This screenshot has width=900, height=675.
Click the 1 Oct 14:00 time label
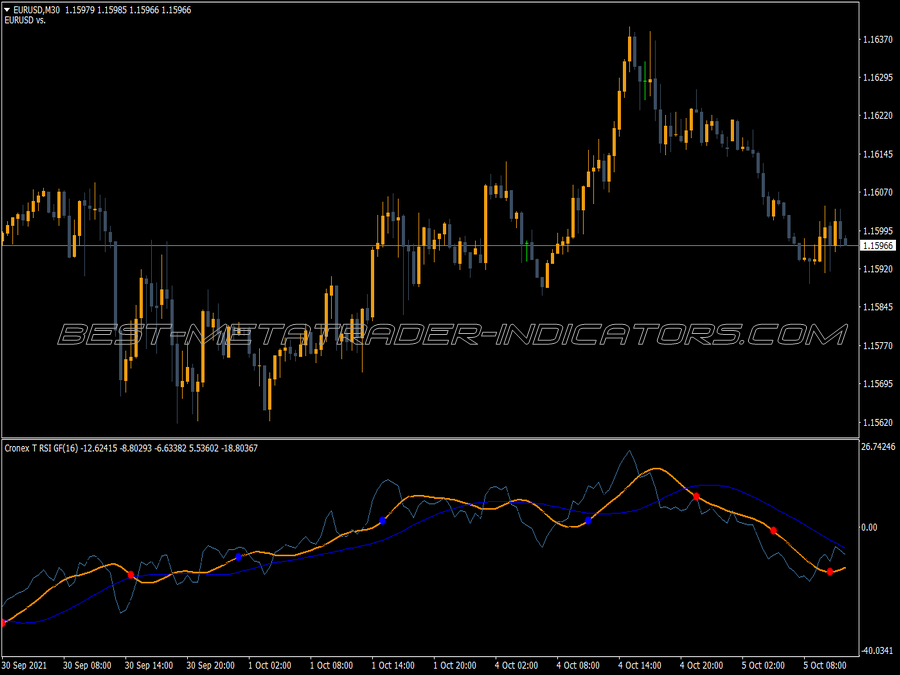[x=393, y=665]
